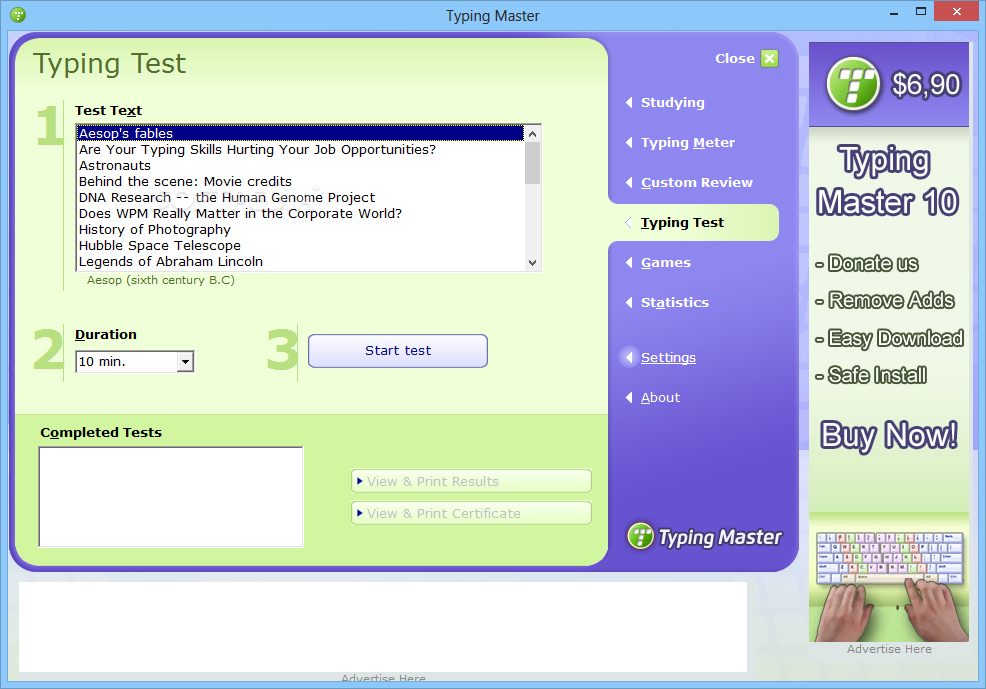The height and width of the screenshot is (689, 986).
Task: Click the arrow icon beside Studying
Action: pyautogui.click(x=629, y=102)
